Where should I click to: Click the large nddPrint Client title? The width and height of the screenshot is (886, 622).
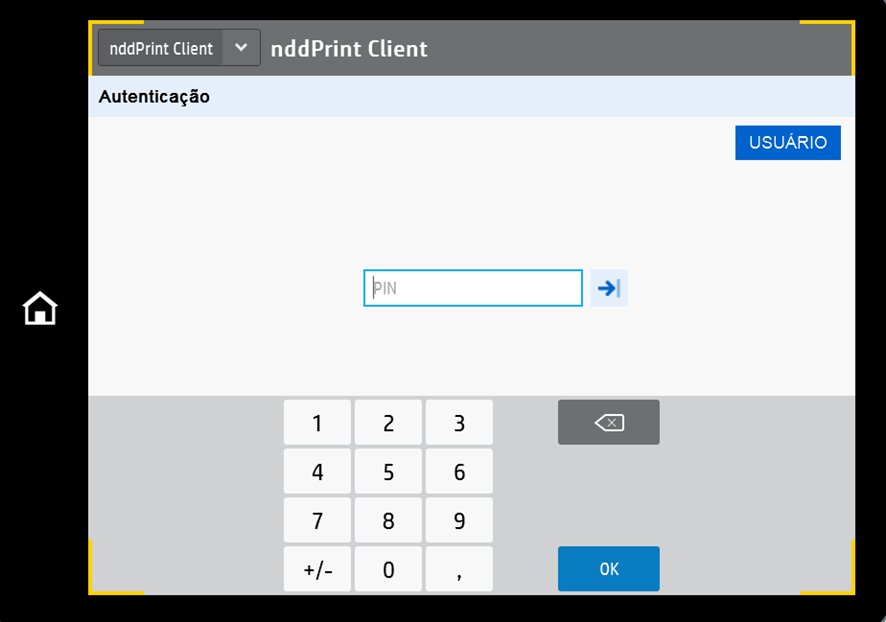click(x=349, y=49)
